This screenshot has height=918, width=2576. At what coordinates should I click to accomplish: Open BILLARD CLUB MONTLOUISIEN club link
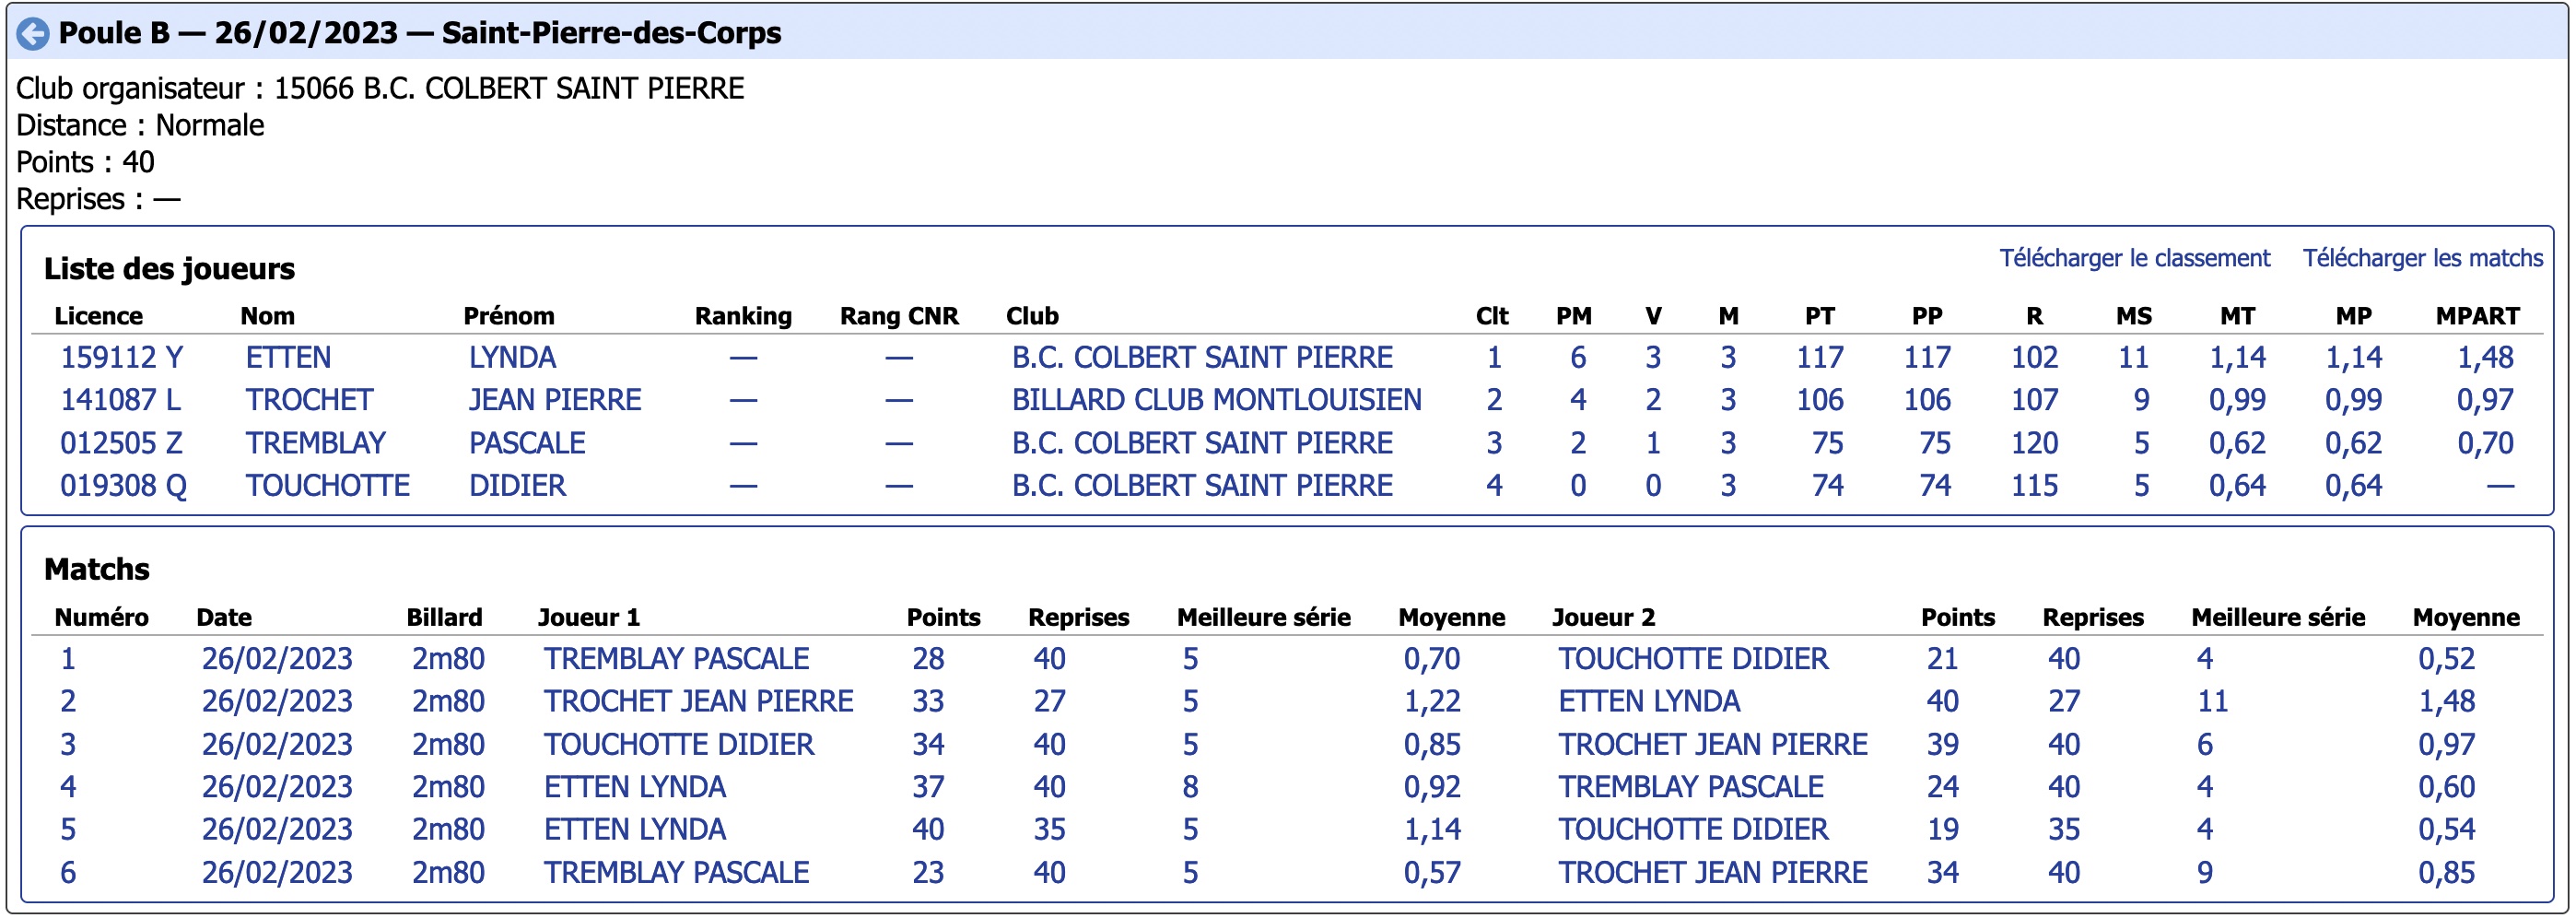pos(1216,400)
